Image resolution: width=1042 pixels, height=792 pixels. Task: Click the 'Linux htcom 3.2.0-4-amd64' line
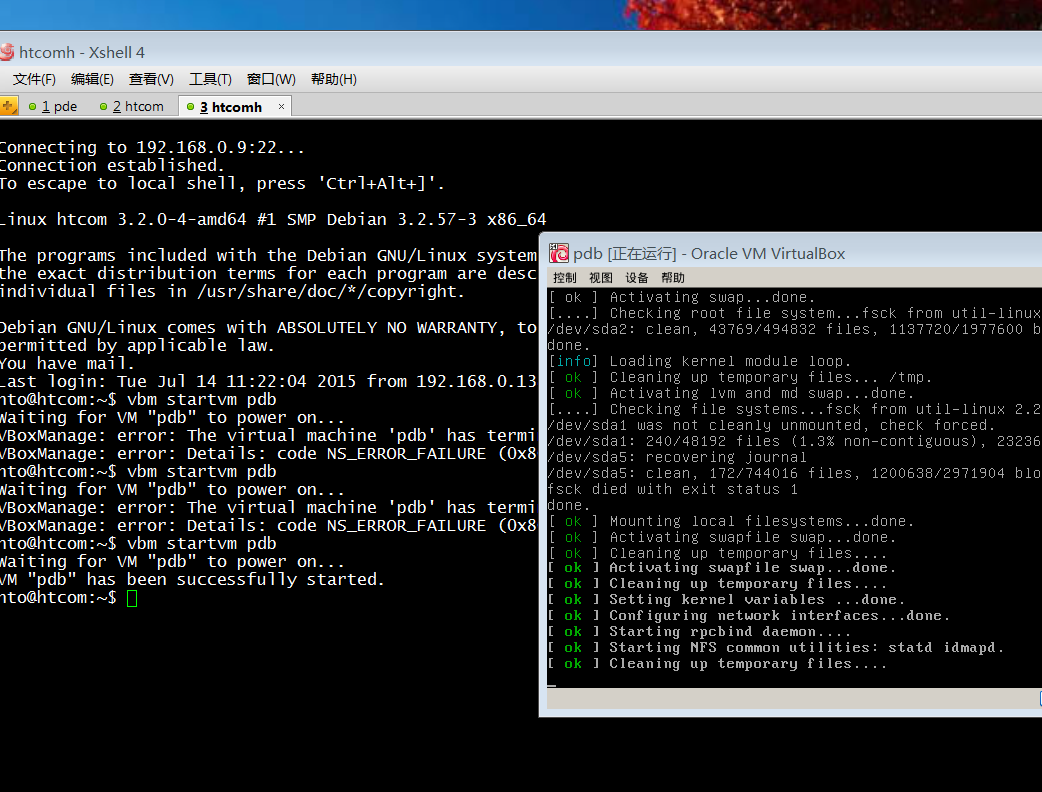pos(273,219)
